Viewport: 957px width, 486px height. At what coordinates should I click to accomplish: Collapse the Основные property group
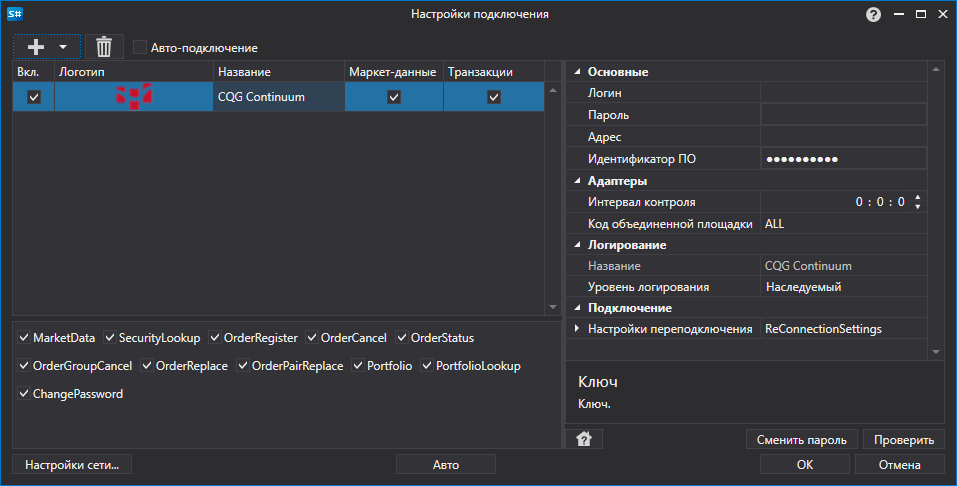click(577, 71)
